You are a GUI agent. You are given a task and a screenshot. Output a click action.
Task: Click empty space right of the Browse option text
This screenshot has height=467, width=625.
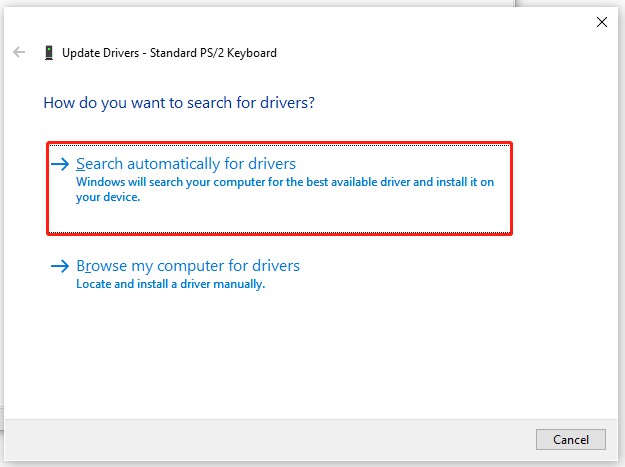pyautogui.click(x=450, y=274)
